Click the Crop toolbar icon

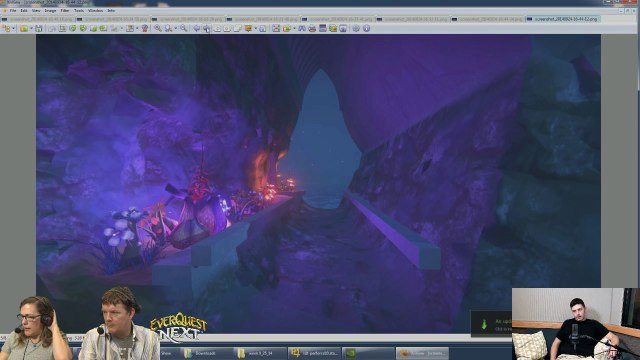[62, 28]
